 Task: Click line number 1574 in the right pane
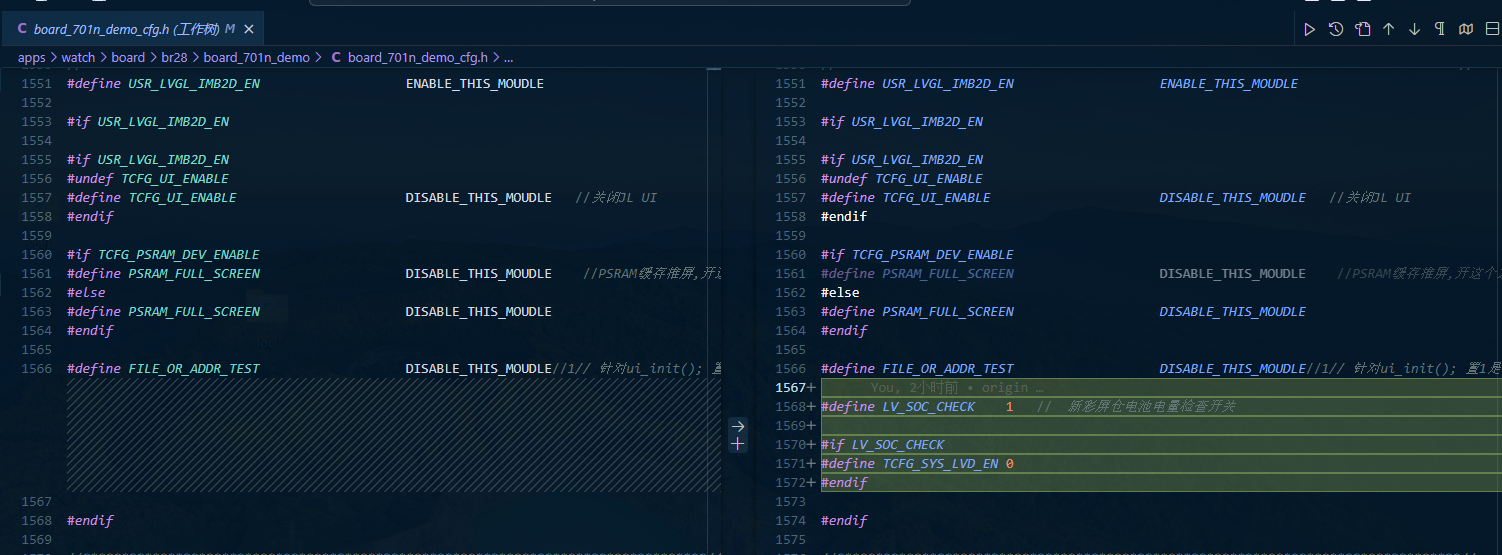[x=790, y=521]
